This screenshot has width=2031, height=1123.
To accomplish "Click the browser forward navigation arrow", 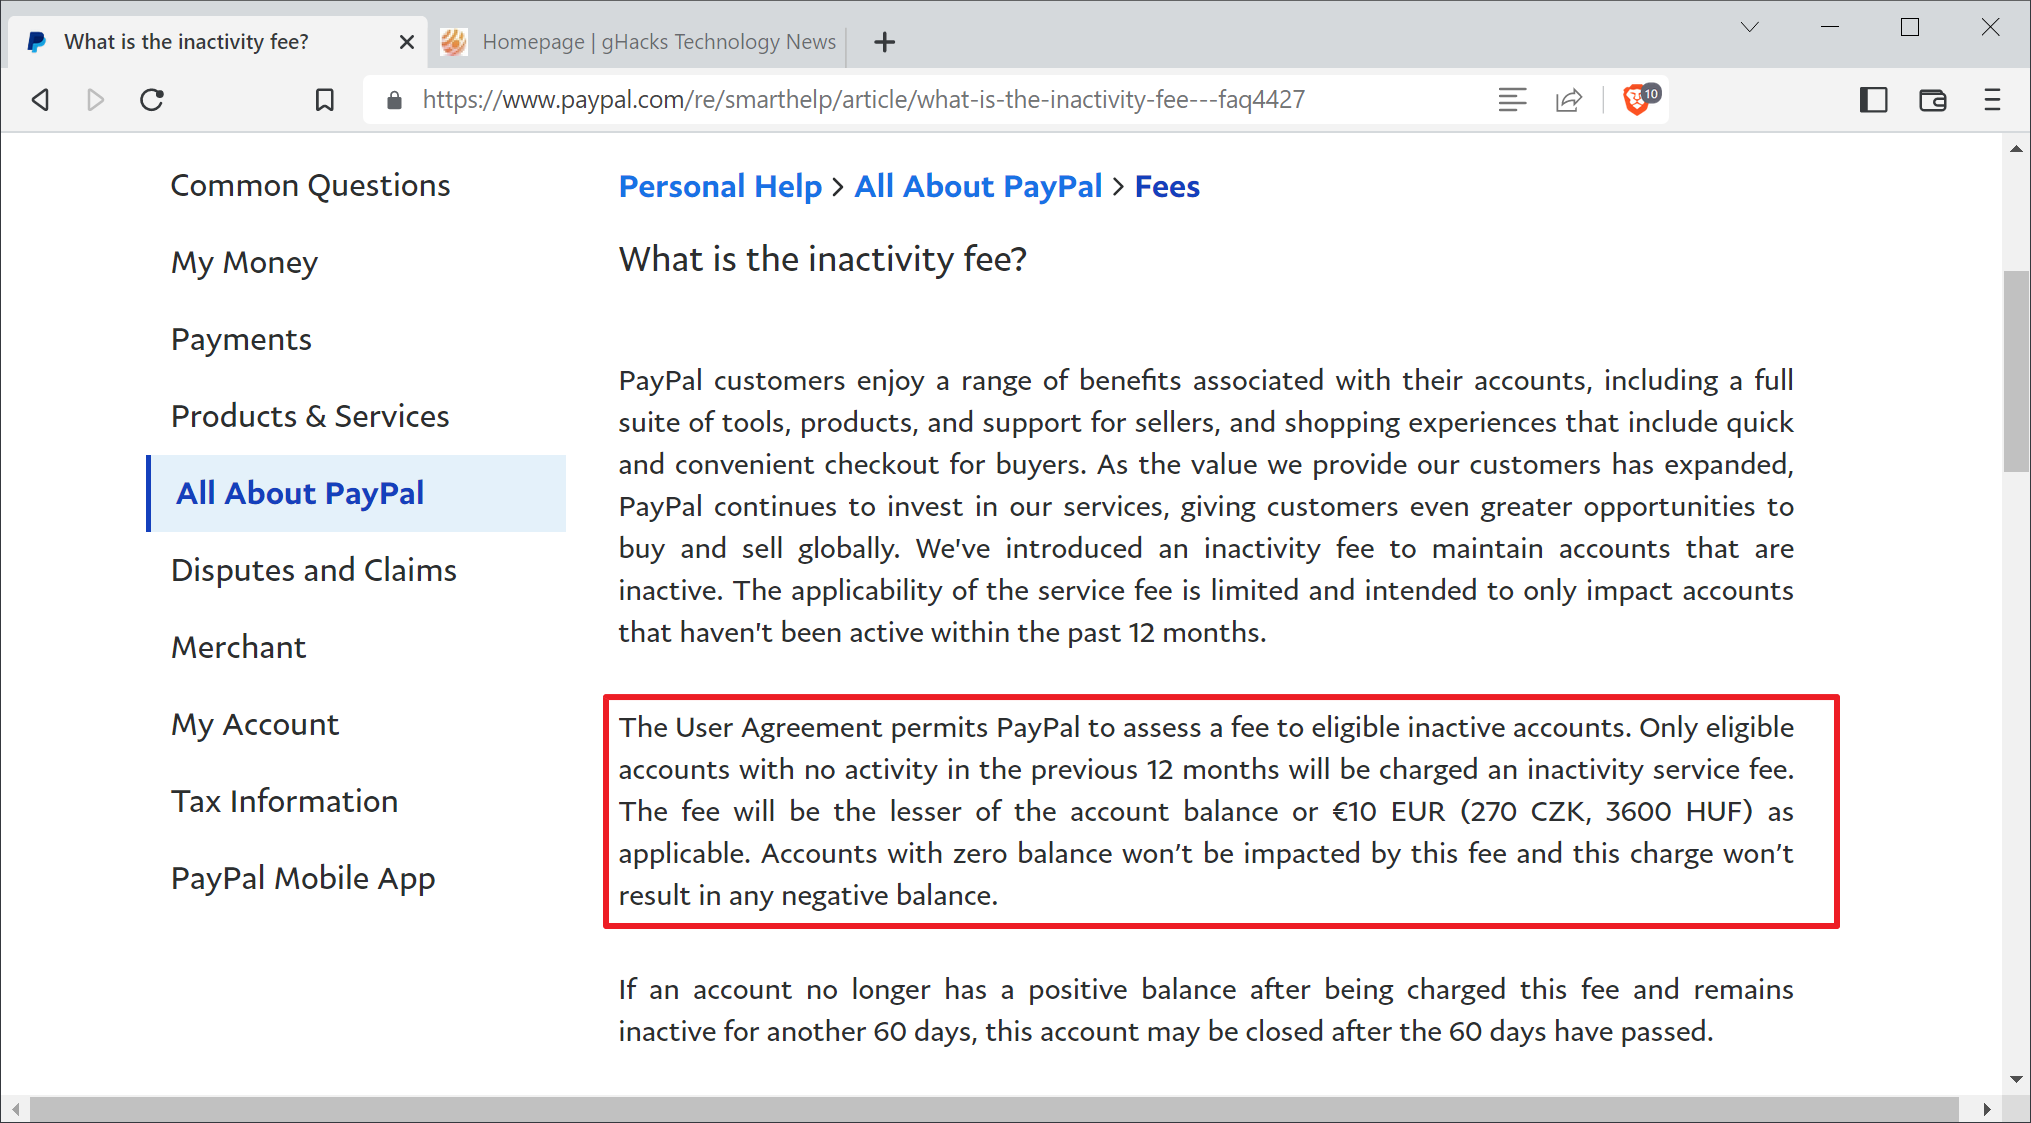I will (97, 98).
